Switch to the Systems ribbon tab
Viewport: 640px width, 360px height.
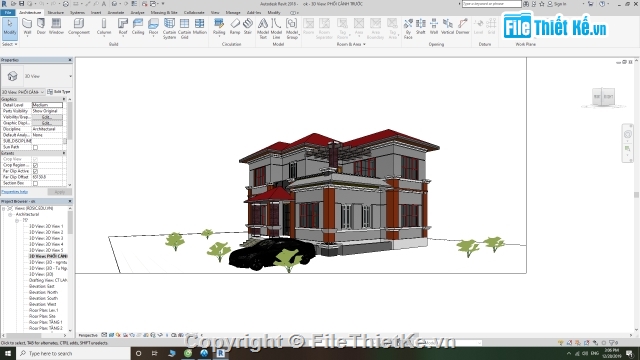(x=77, y=13)
